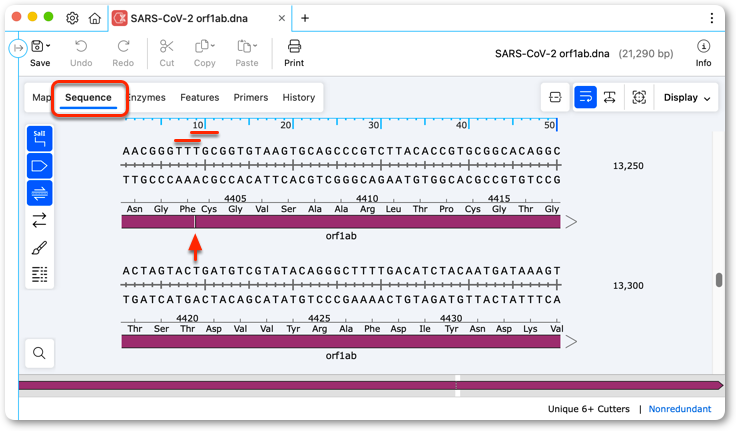This screenshot has height=431, width=749.
Task: Close the SARS-CoV-2 orf1ab.dna tab
Action: tap(282, 18)
